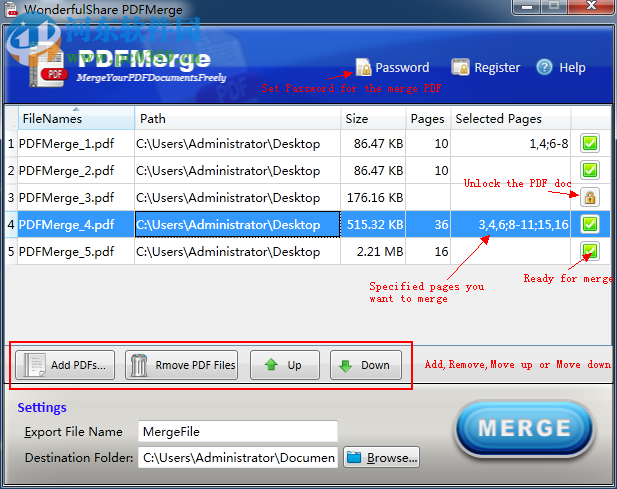This screenshot has width=617, height=489.
Task: Click the empty Selected Pages cell for PDFMerge_2.pdf
Action: 511,171
